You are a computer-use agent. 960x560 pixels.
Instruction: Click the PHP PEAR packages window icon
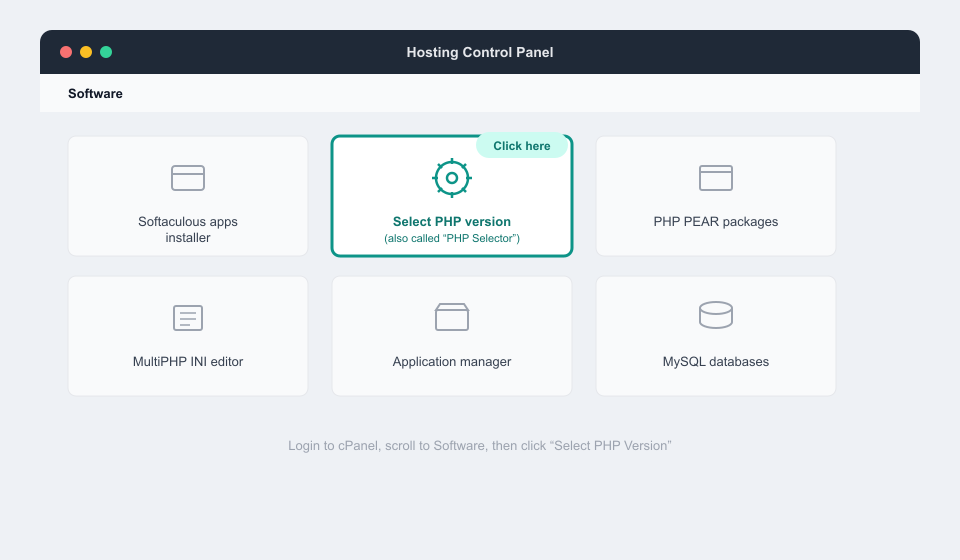716,178
